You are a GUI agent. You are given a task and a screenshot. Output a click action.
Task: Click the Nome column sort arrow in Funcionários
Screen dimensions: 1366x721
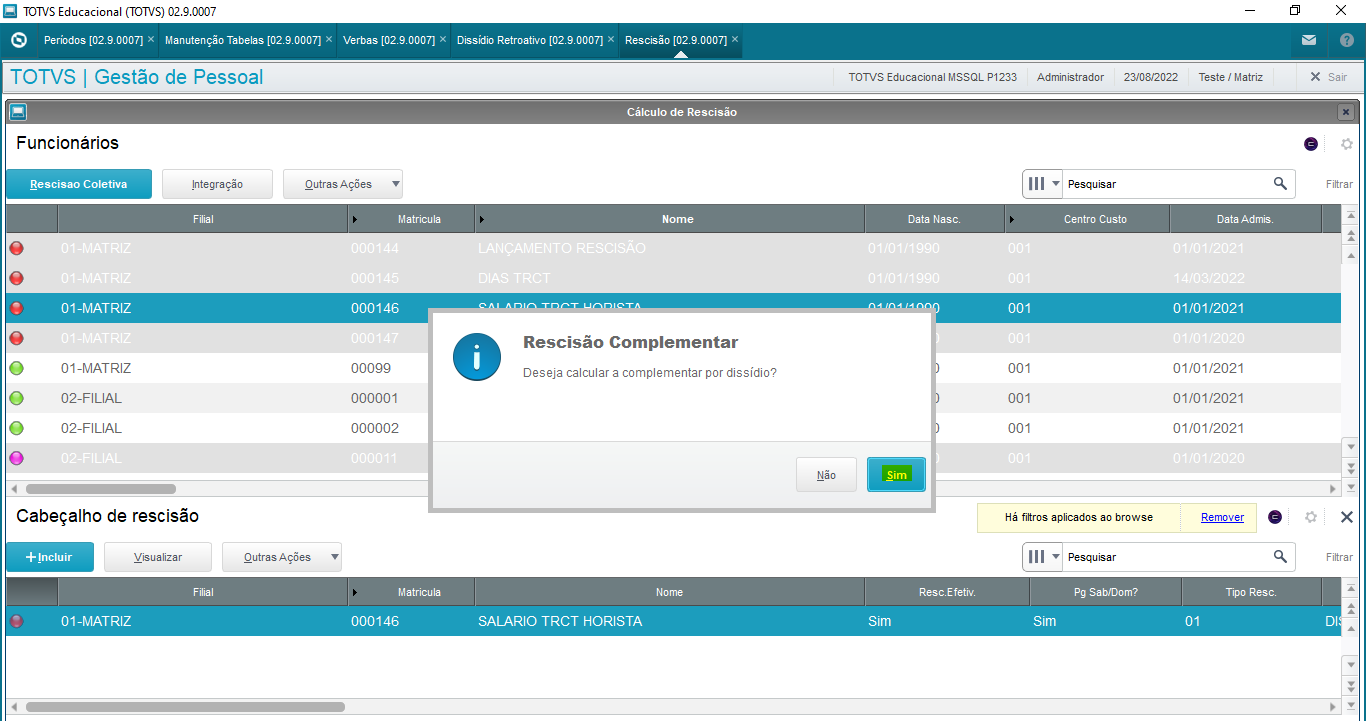[482, 219]
